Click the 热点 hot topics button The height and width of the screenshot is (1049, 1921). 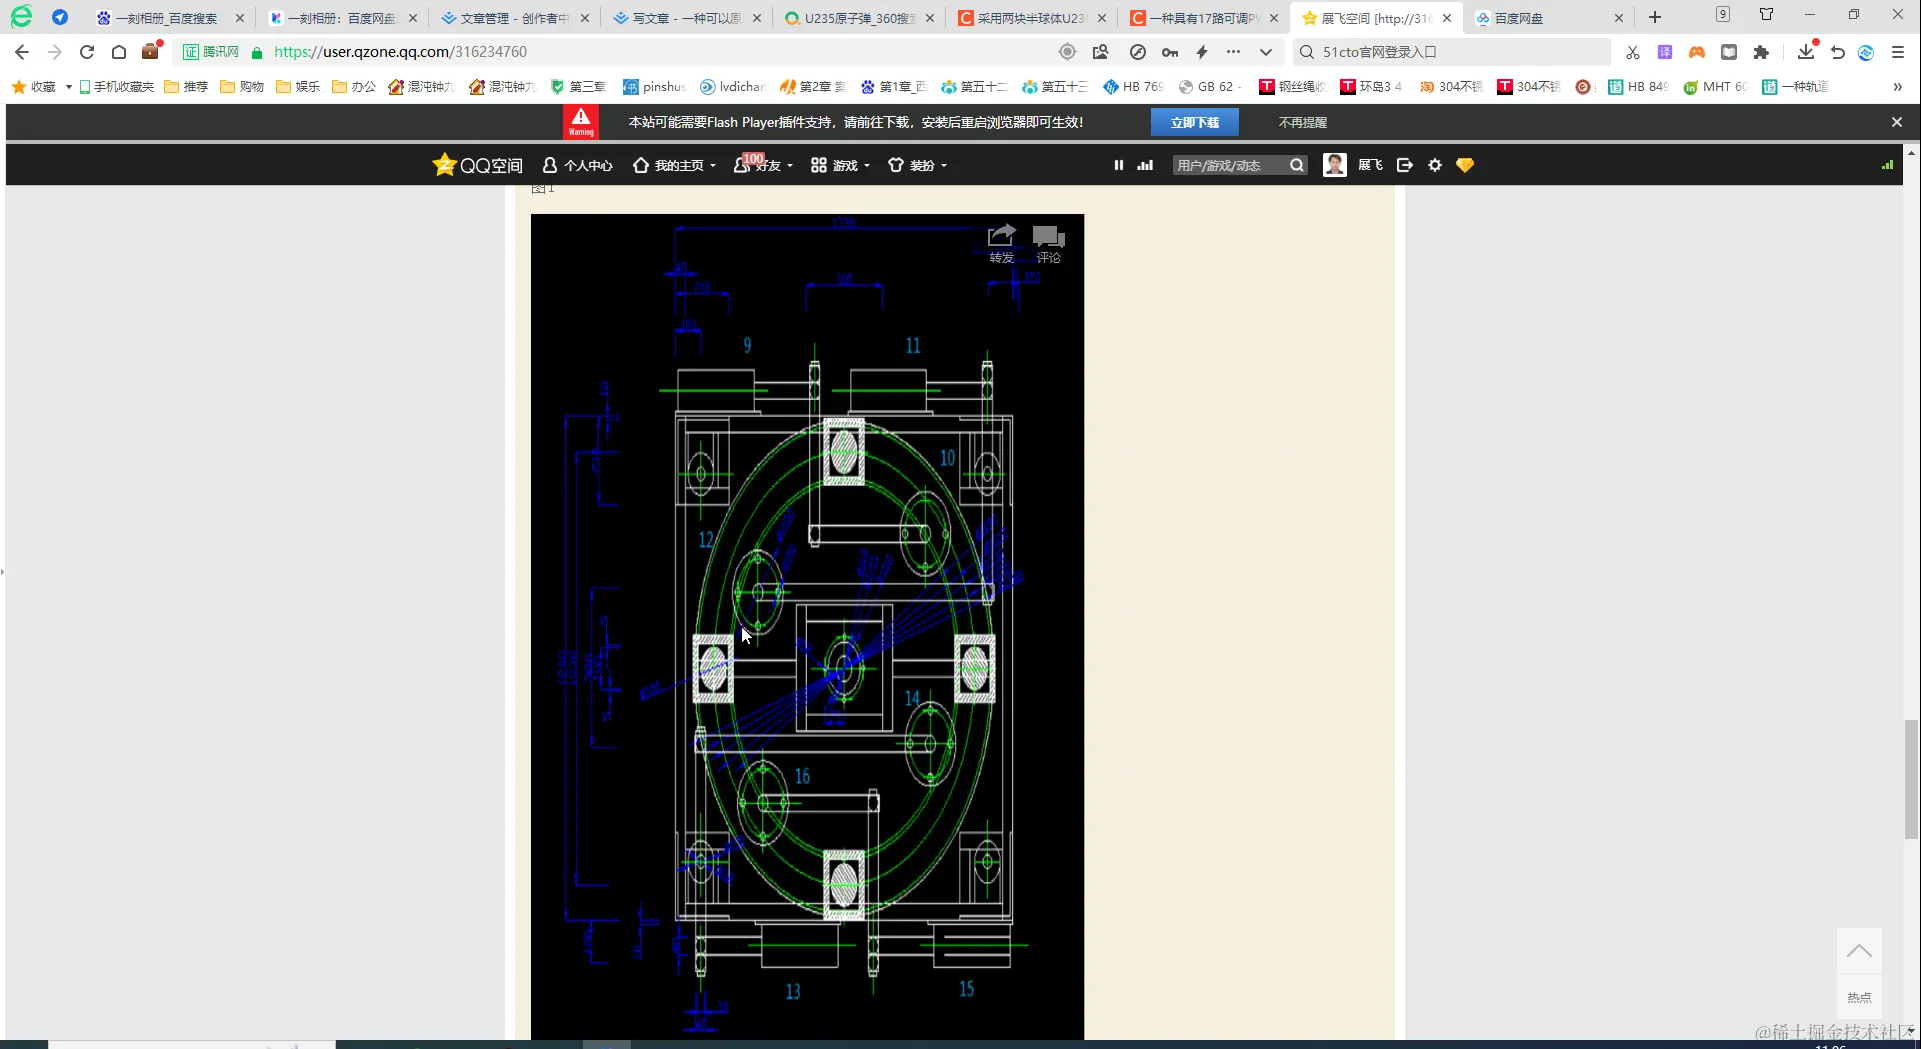pos(1859,997)
